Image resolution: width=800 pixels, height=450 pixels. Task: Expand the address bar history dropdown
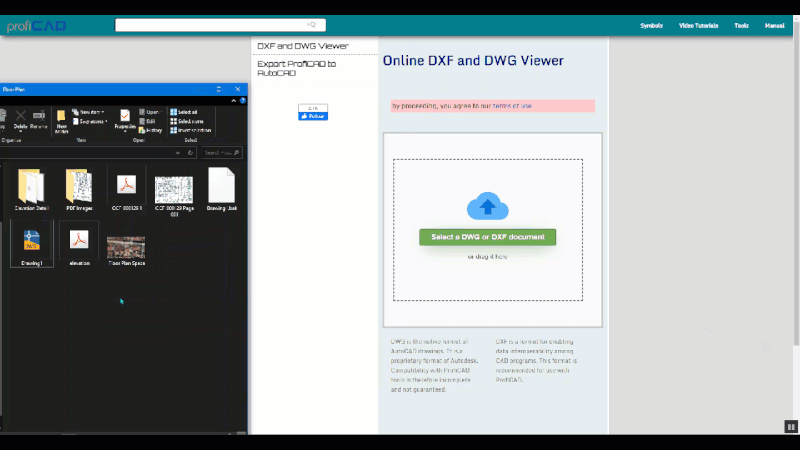(x=177, y=153)
